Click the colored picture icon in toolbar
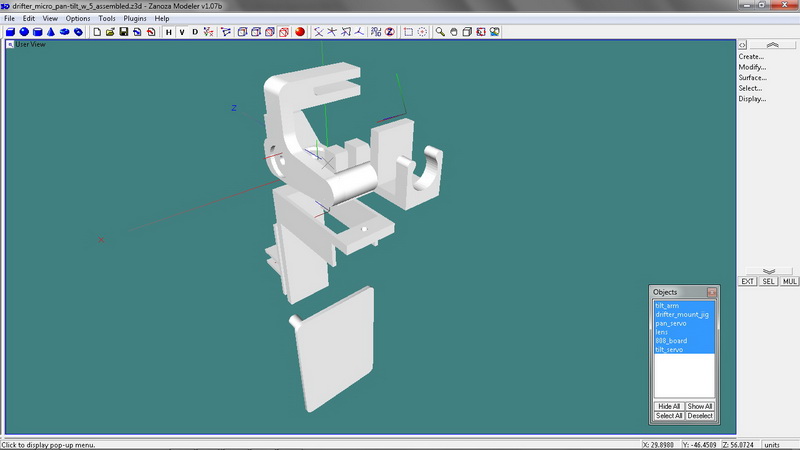The width and height of the screenshot is (800, 450). pyautogui.click(x=494, y=32)
